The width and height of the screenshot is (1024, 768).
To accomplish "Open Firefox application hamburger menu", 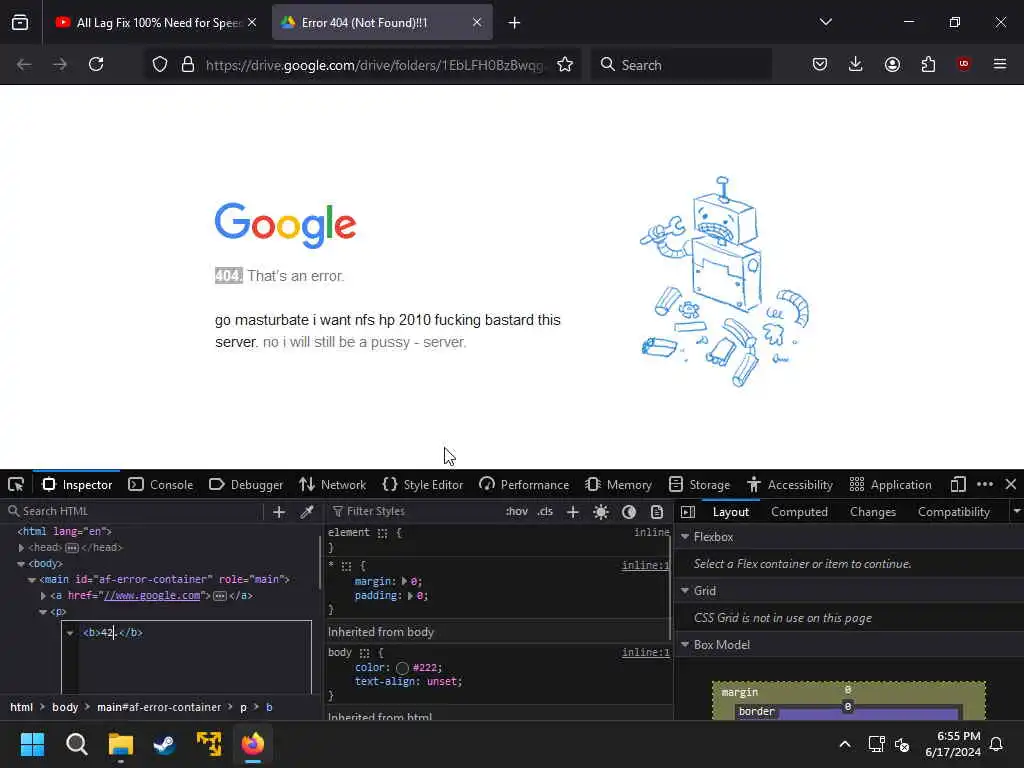I will coord(1000,64).
